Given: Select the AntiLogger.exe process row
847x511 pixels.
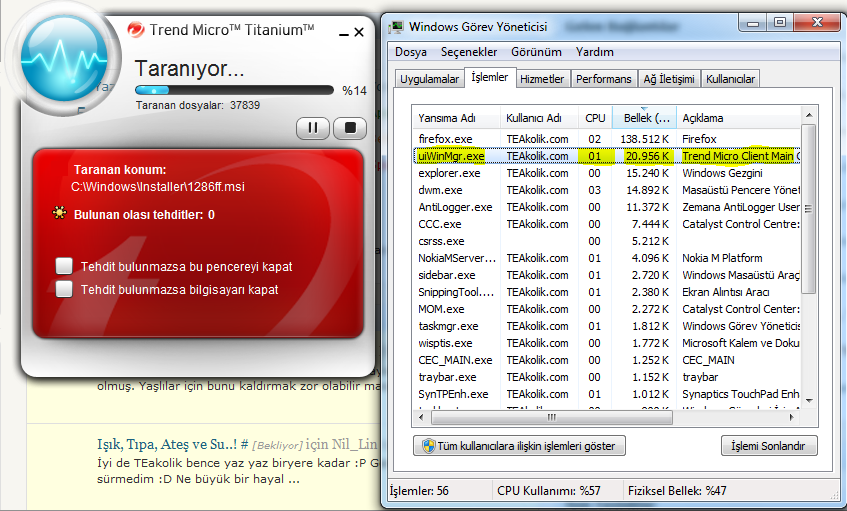Looking at the screenshot, I should pos(607,207).
